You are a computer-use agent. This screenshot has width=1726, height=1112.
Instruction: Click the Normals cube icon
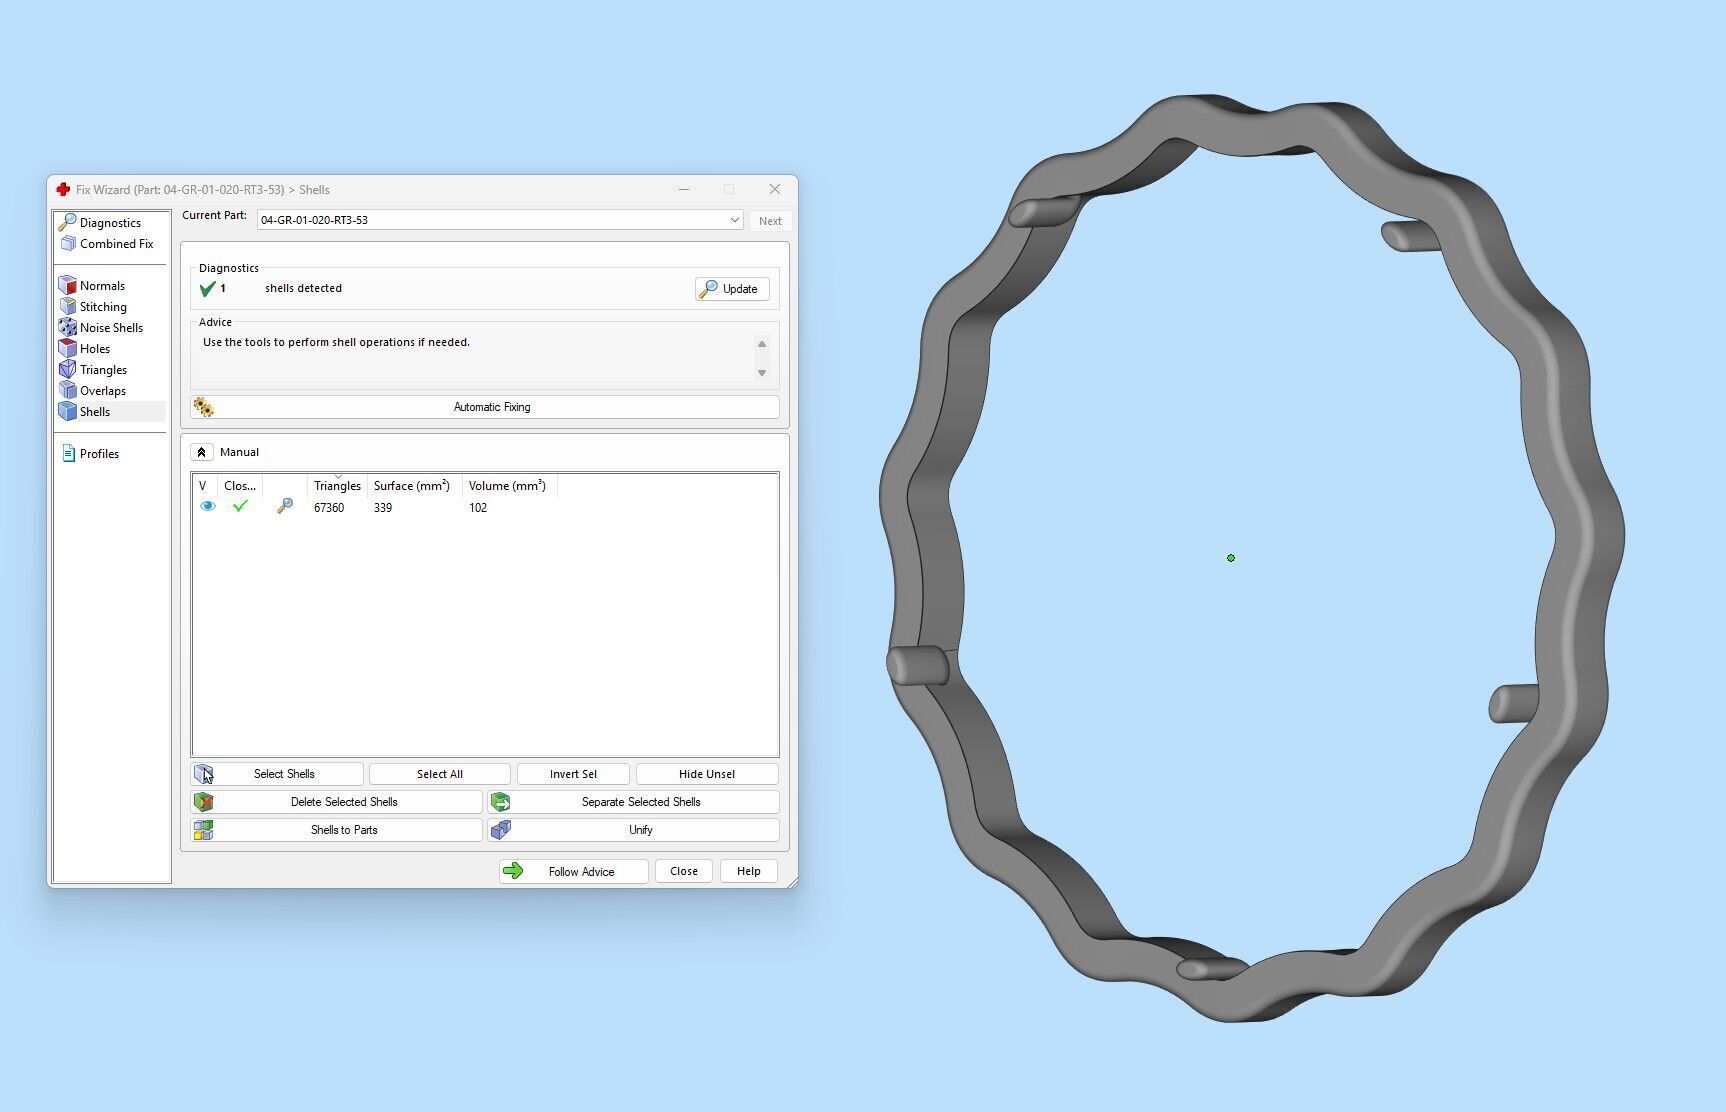click(x=68, y=286)
